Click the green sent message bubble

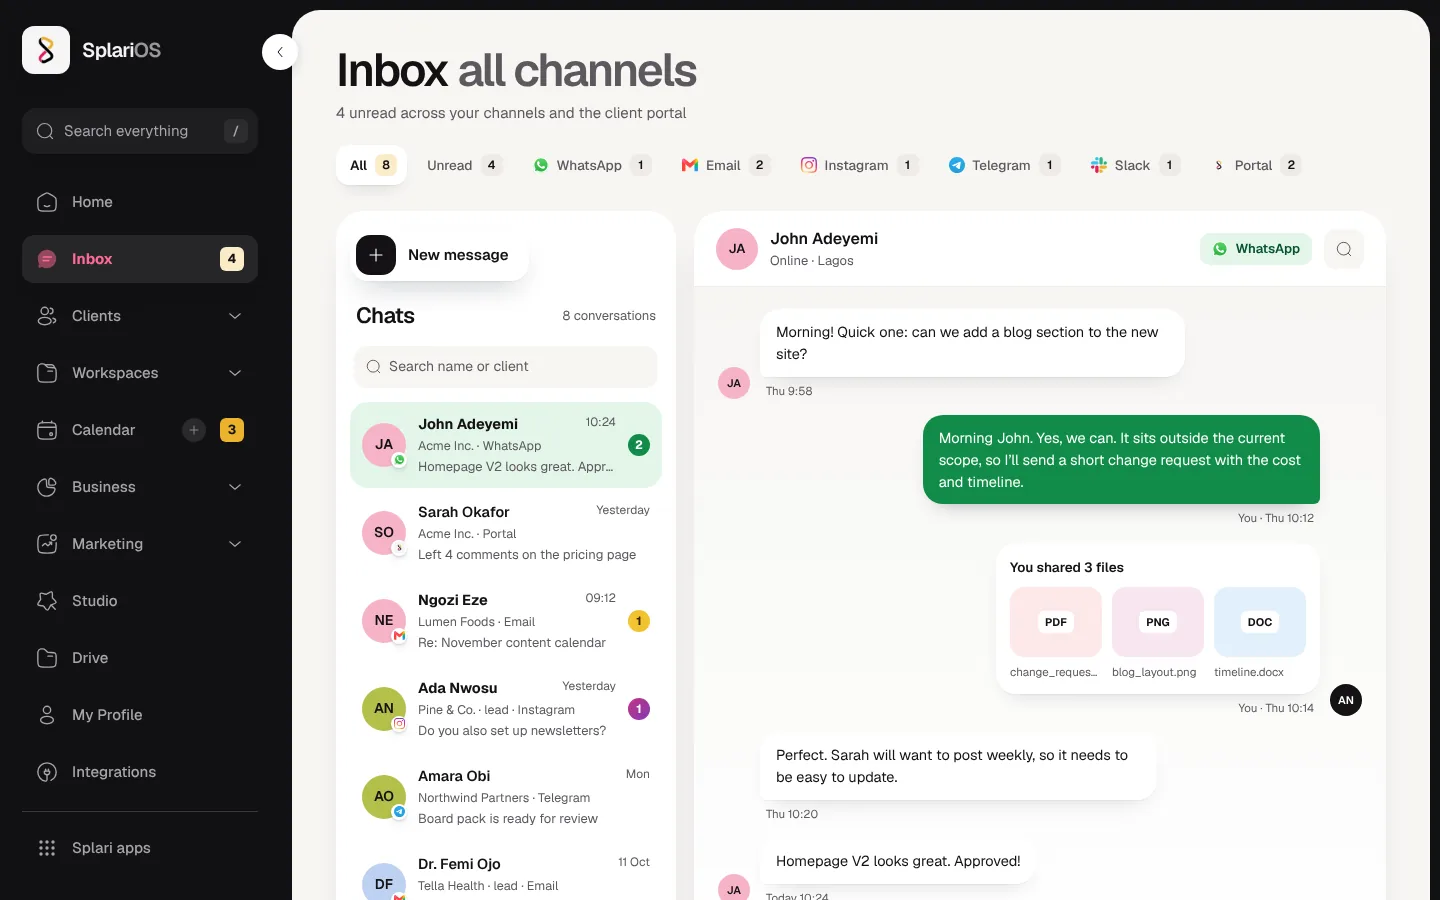click(1121, 460)
